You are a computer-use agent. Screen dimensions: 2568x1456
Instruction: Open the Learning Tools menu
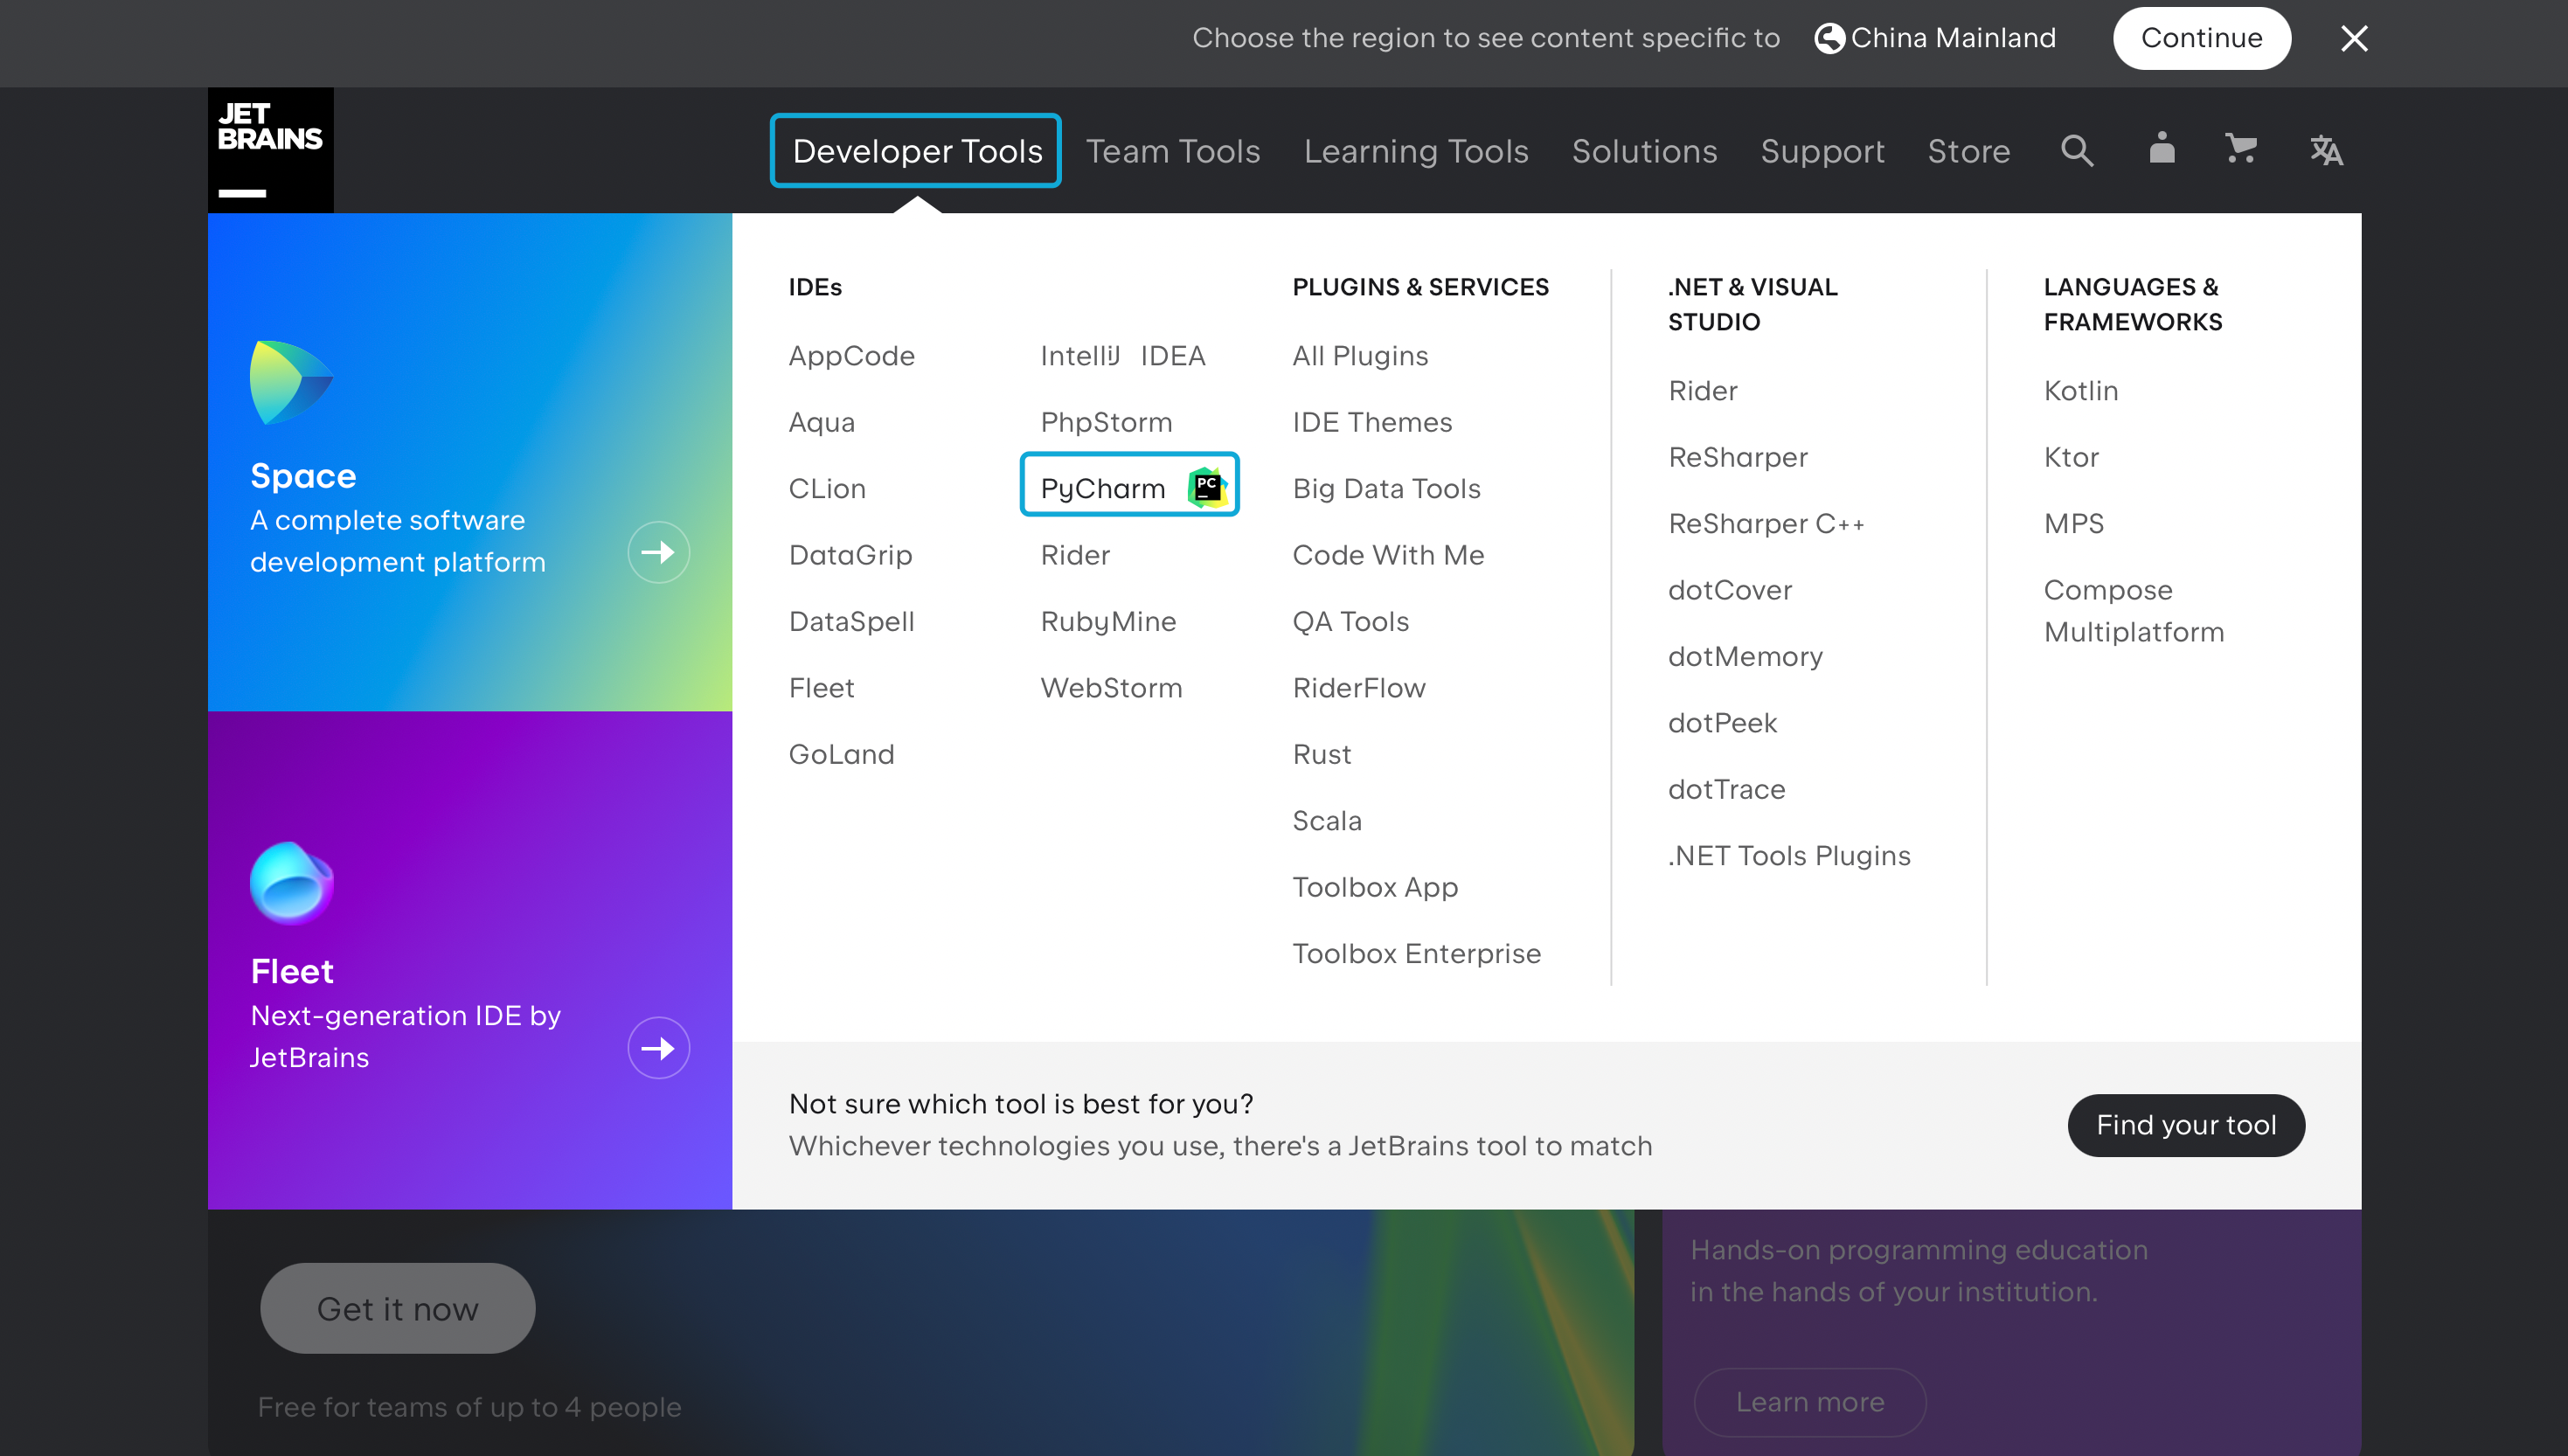(x=1416, y=151)
